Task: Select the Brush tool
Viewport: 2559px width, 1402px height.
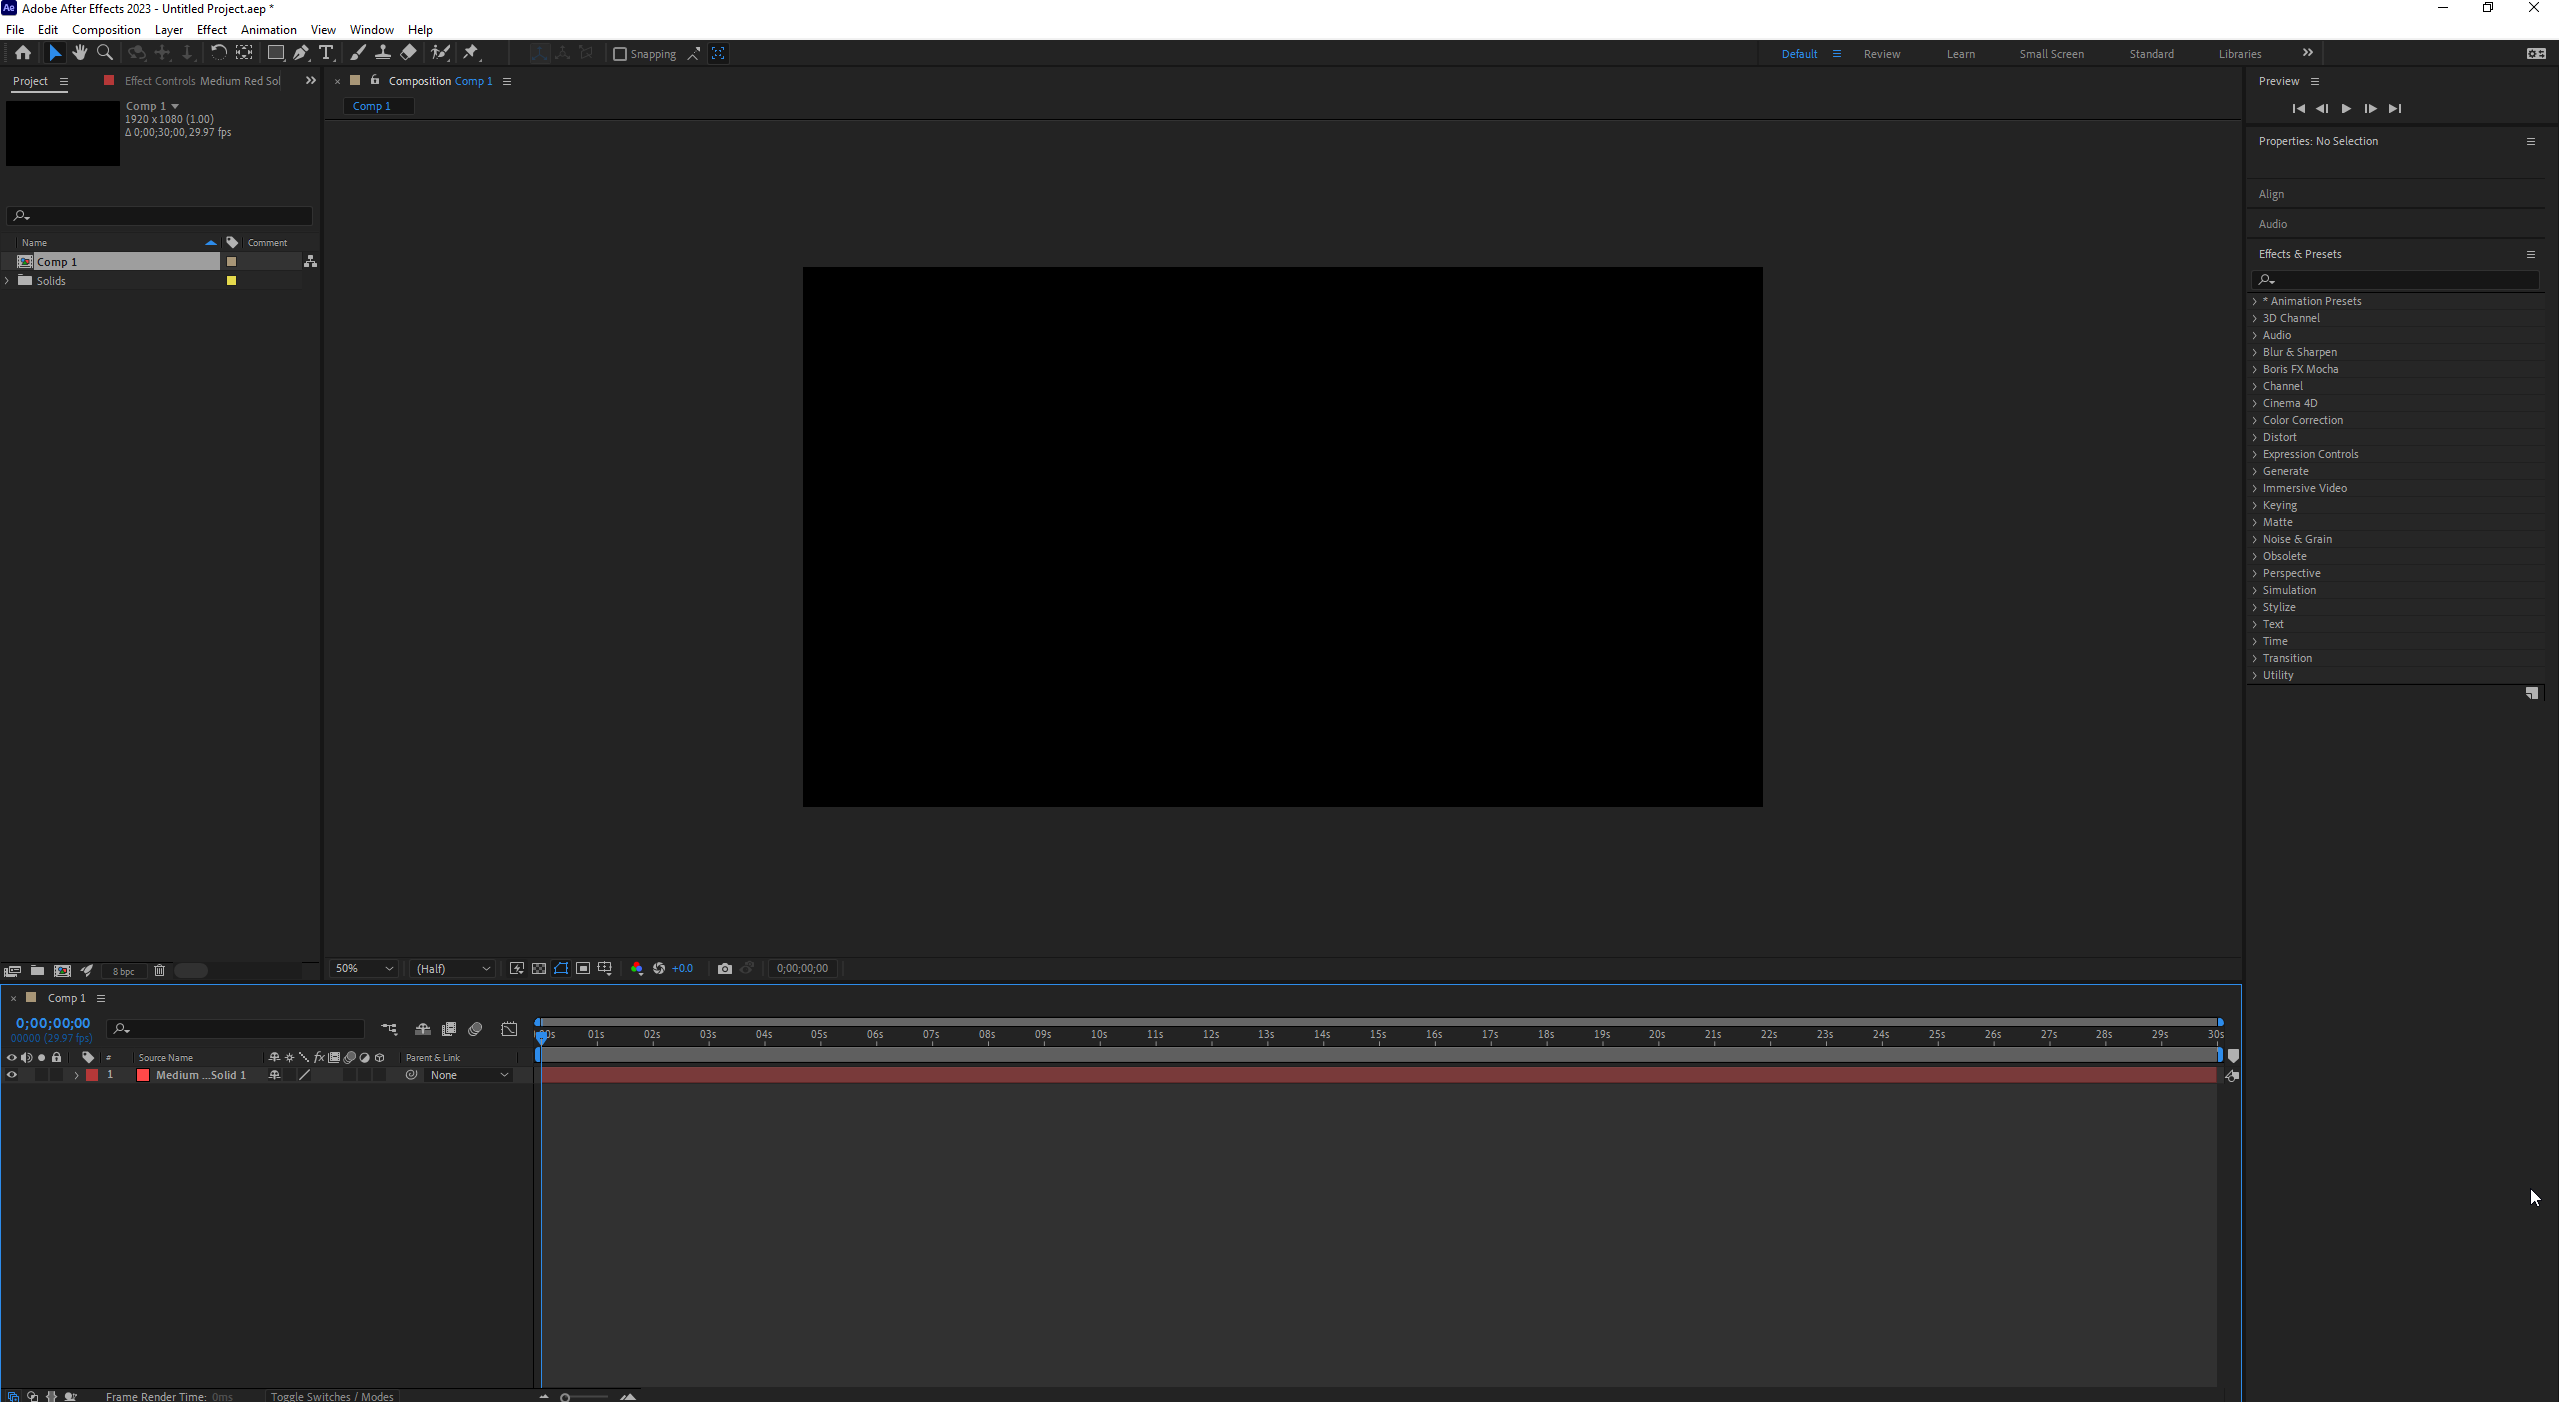Action: [357, 53]
